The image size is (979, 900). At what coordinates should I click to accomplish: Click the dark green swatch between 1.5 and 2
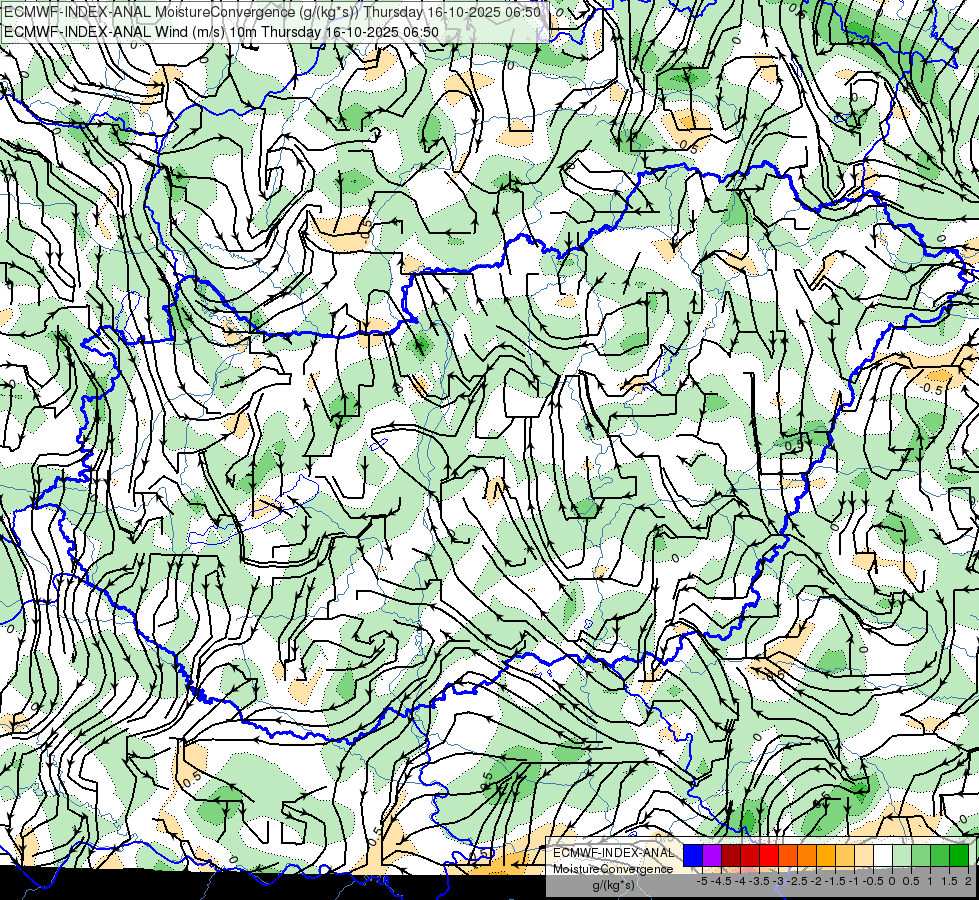(959, 856)
